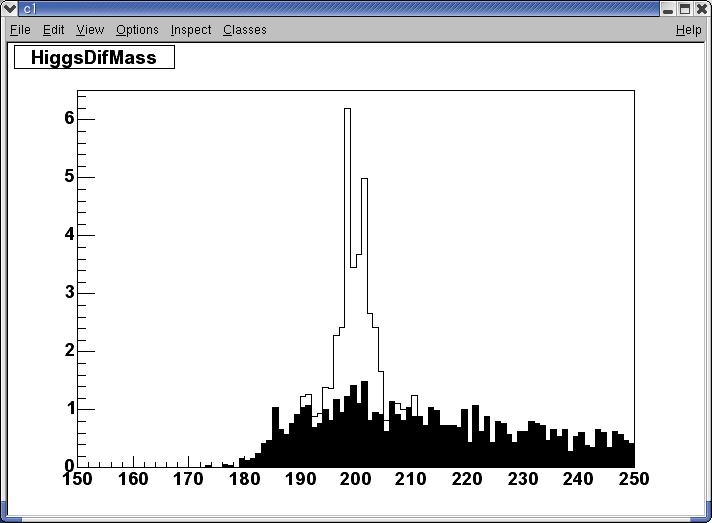The height and width of the screenshot is (523, 712).
Task: Click x-axis label 240
Action: click(x=578, y=479)
